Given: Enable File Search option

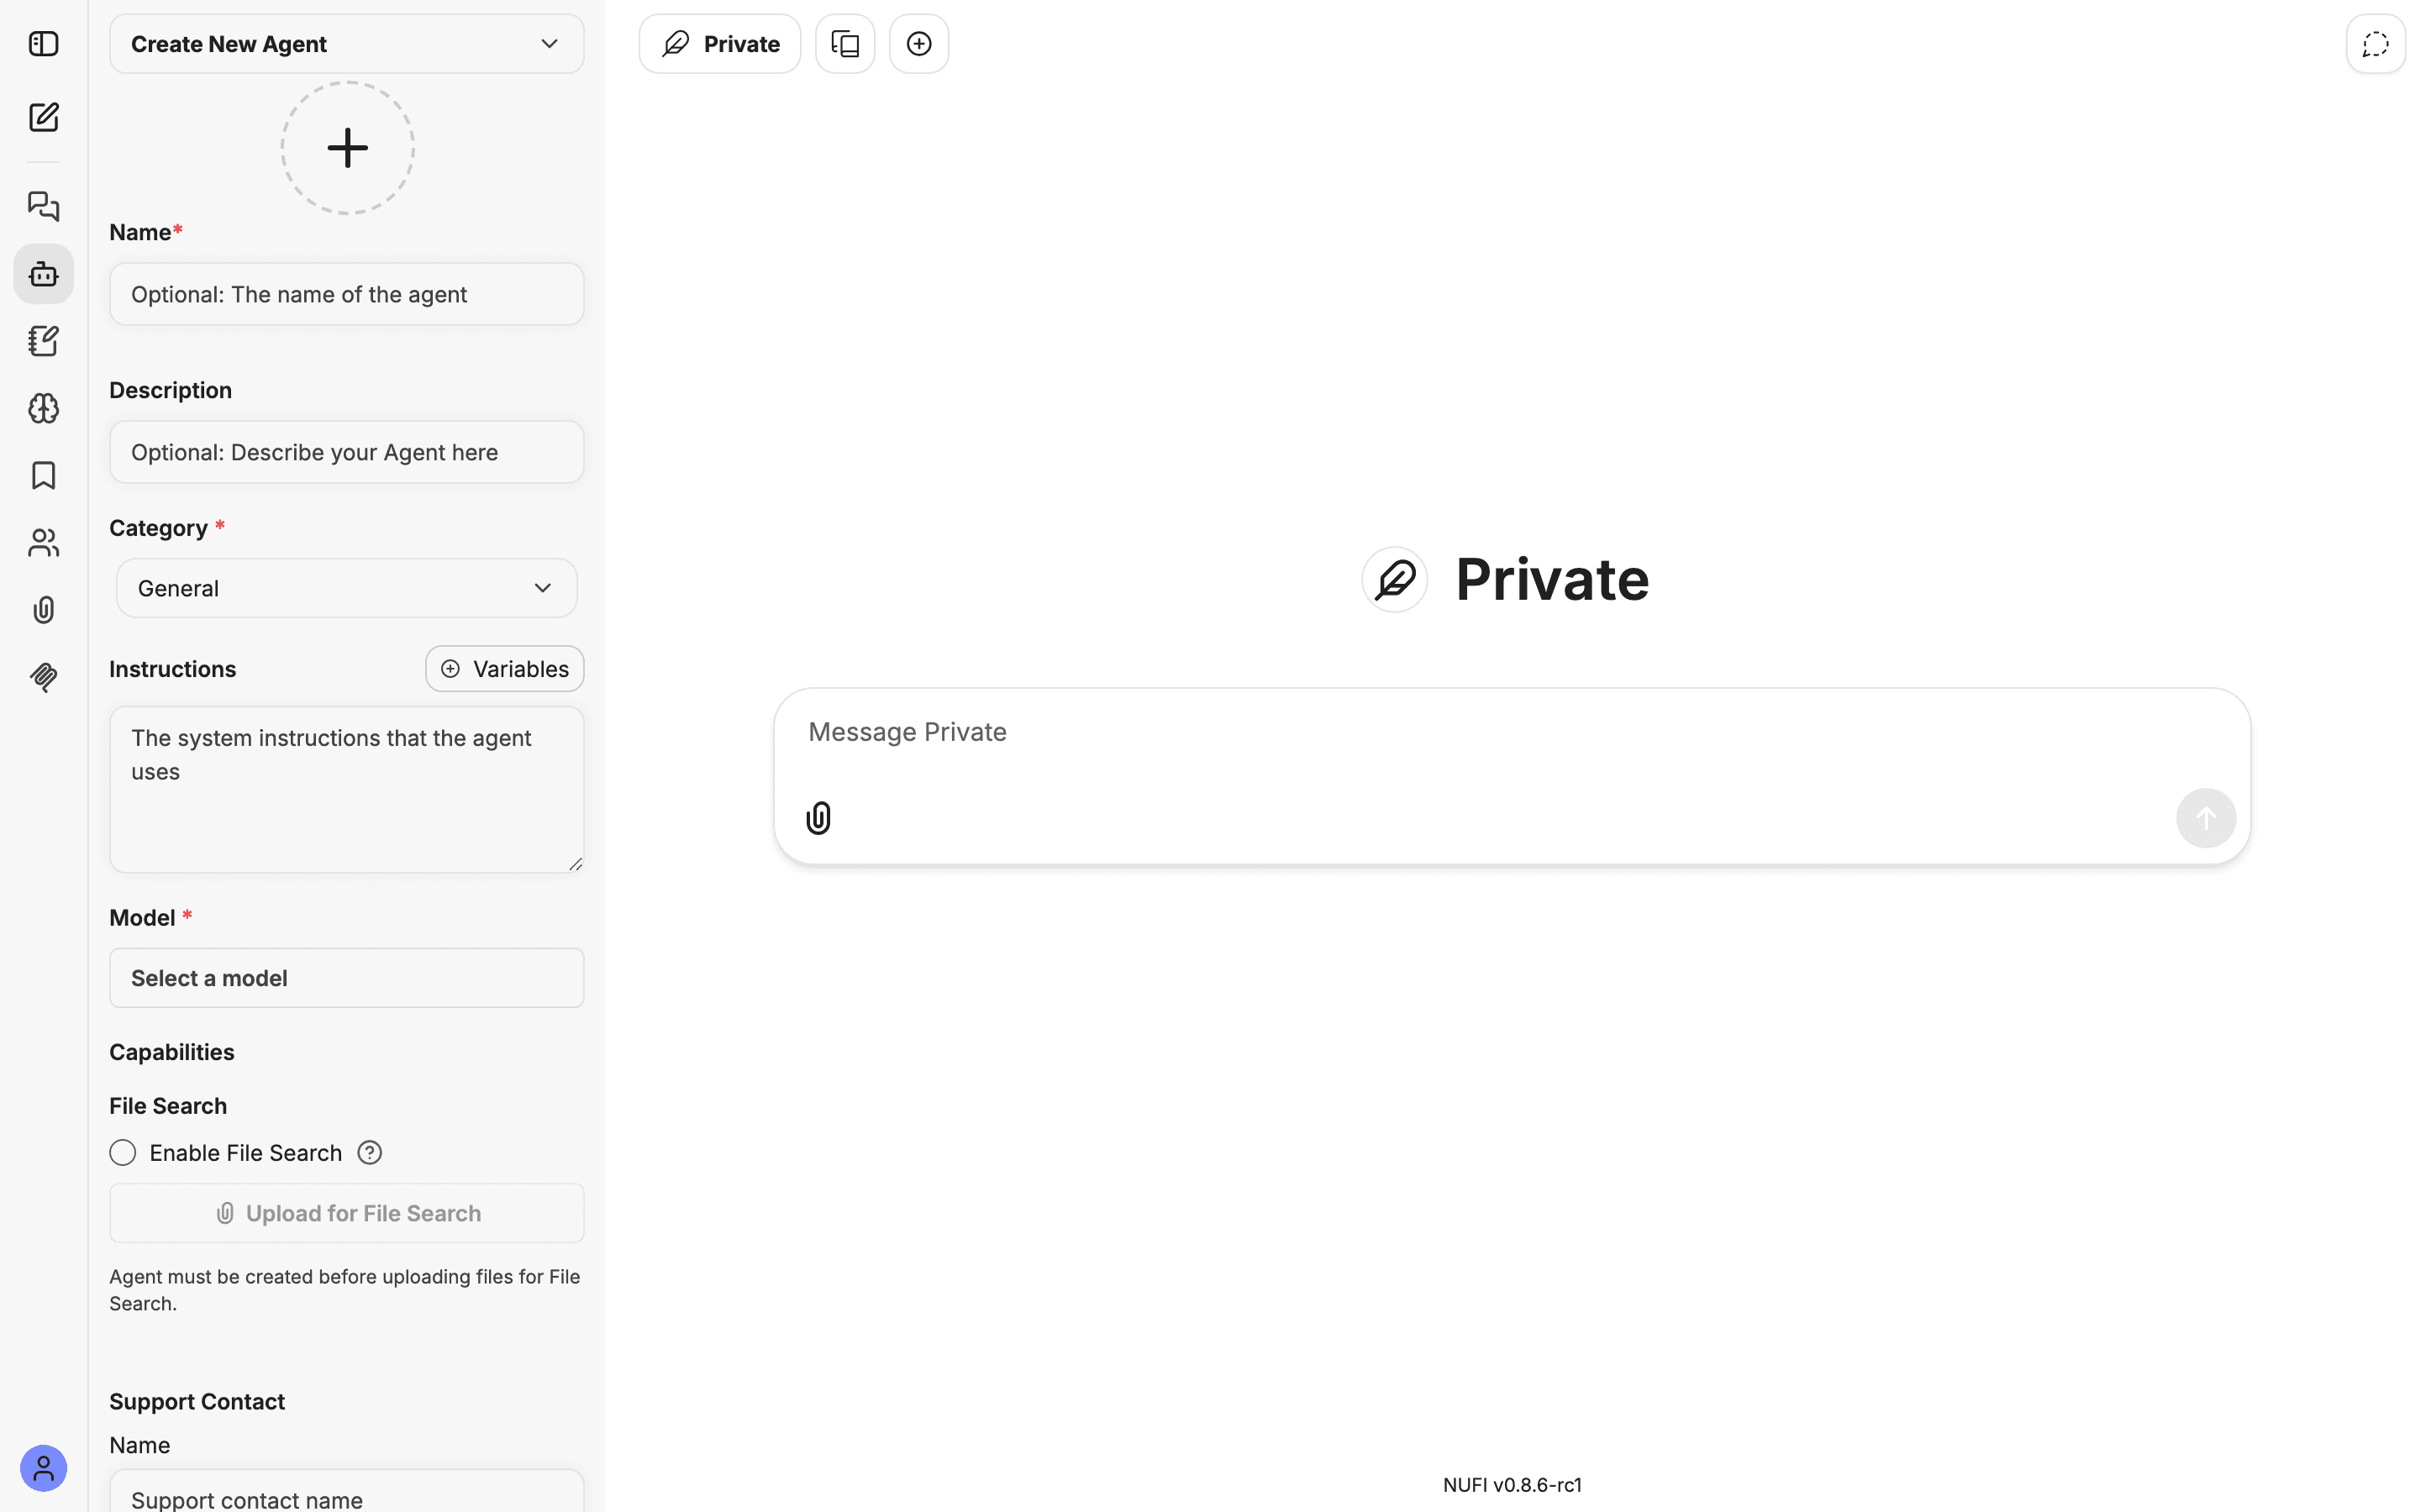Looking at the screenshot, I should coord(123,1153).
